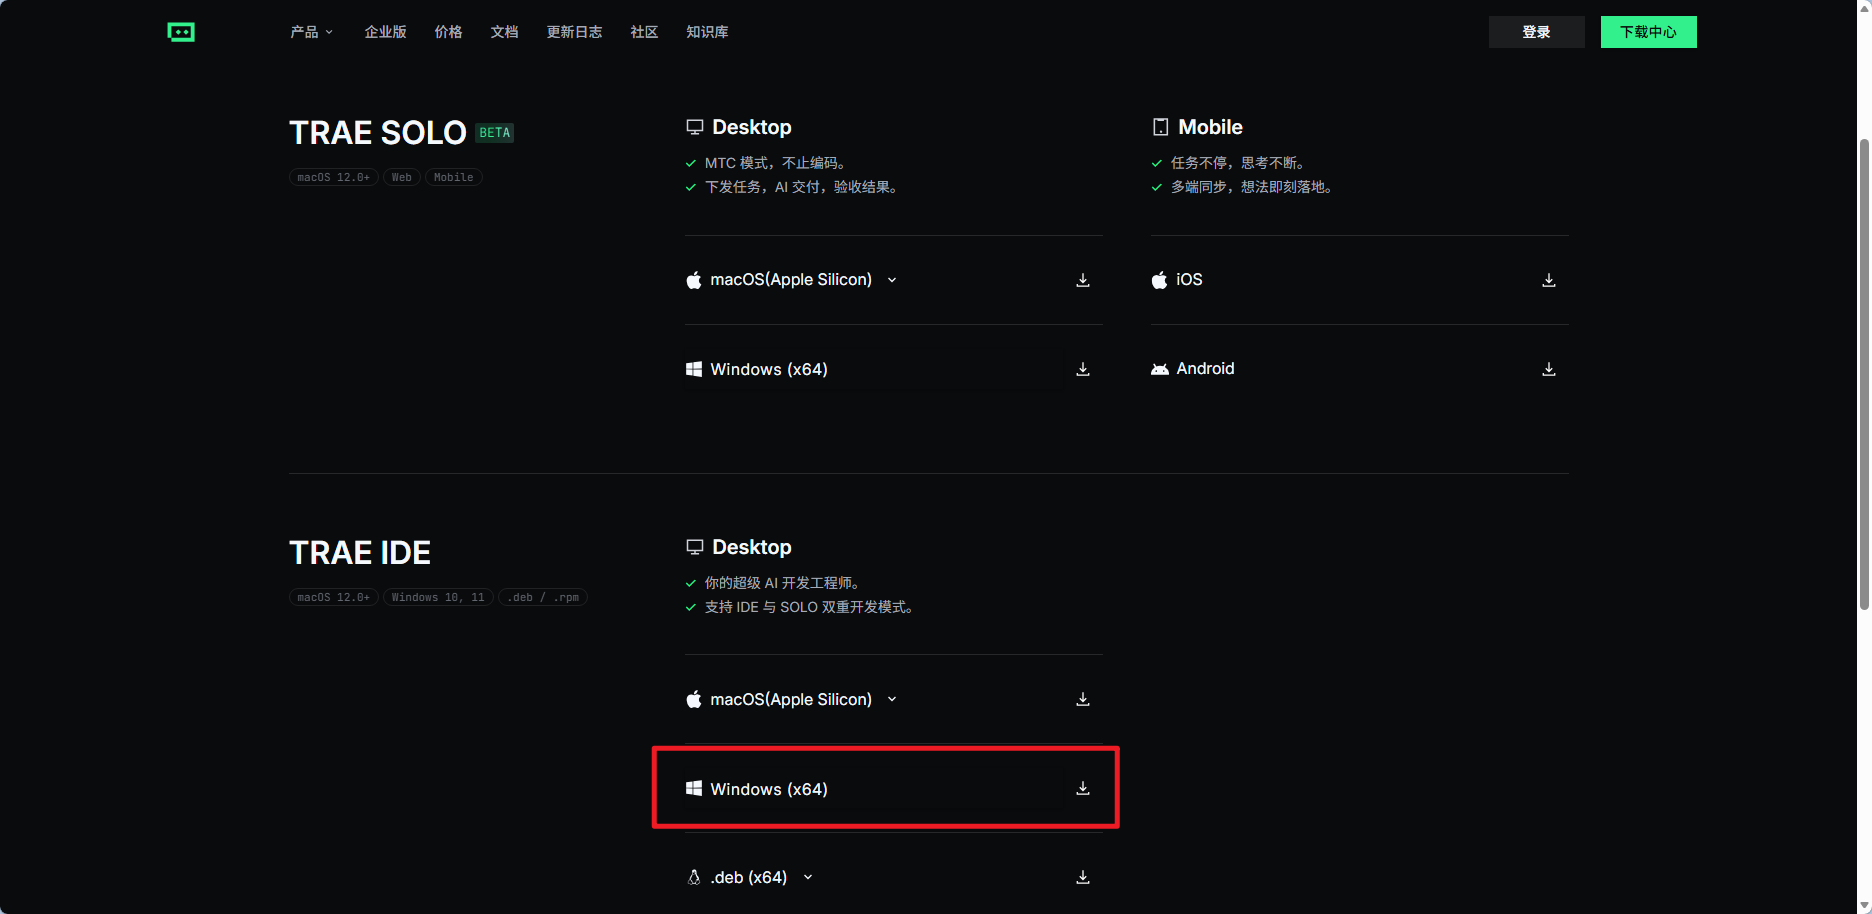Image resolution: width=1872 pixels, height=914 pixels.
Task: Expand .deb (x64) package options chevron
Action: pyautogui.click(x=808, y=877)
